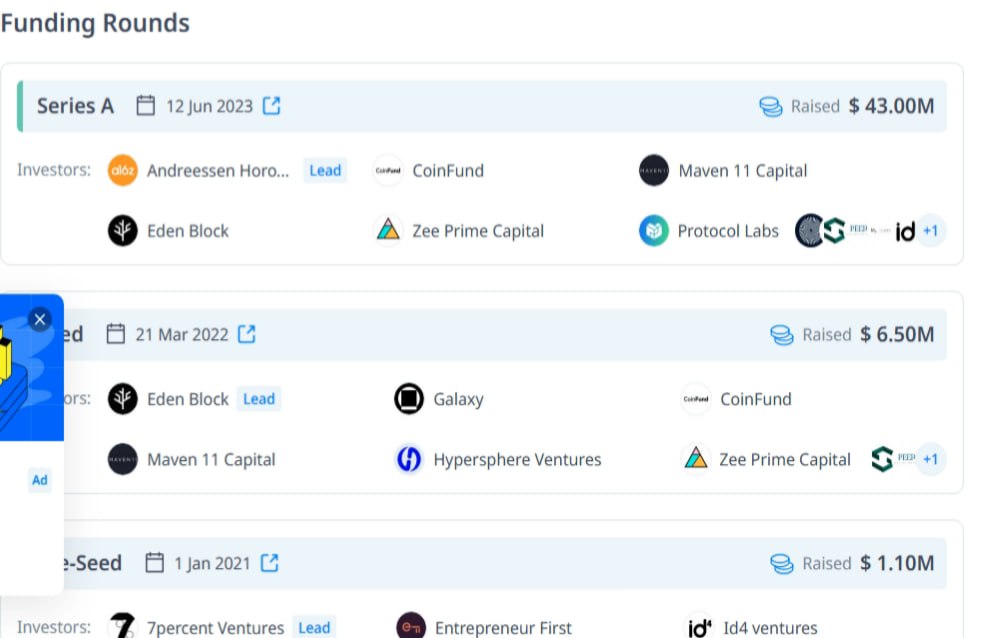The image size is (990, 638).
Task: Click the Andreessen Horowitz a16z logo
Action: tap(122, 171)
